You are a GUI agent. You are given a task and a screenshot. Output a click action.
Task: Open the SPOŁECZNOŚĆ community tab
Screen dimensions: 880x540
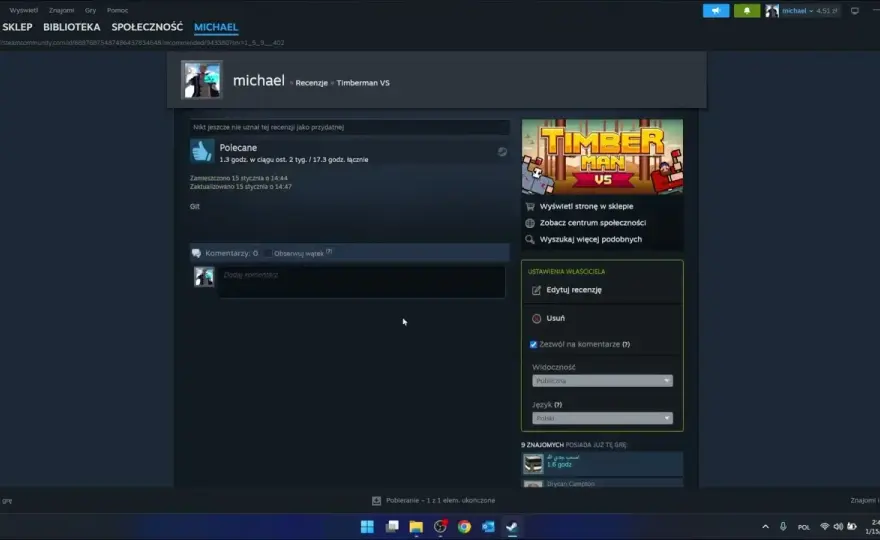point(147,27)
